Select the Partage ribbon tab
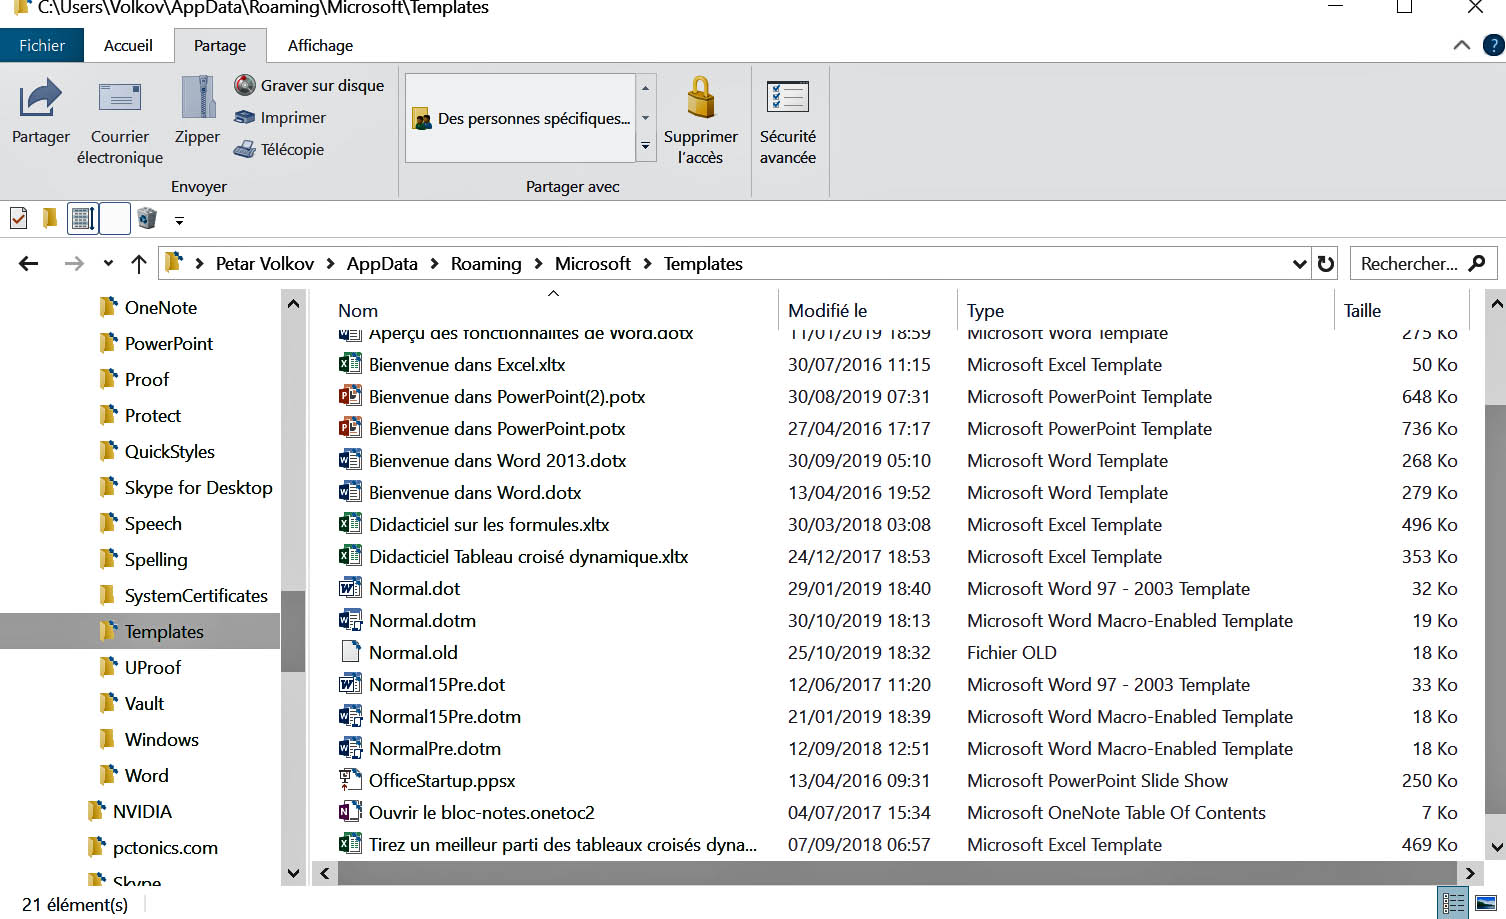1506x919 pixels. 220,46
